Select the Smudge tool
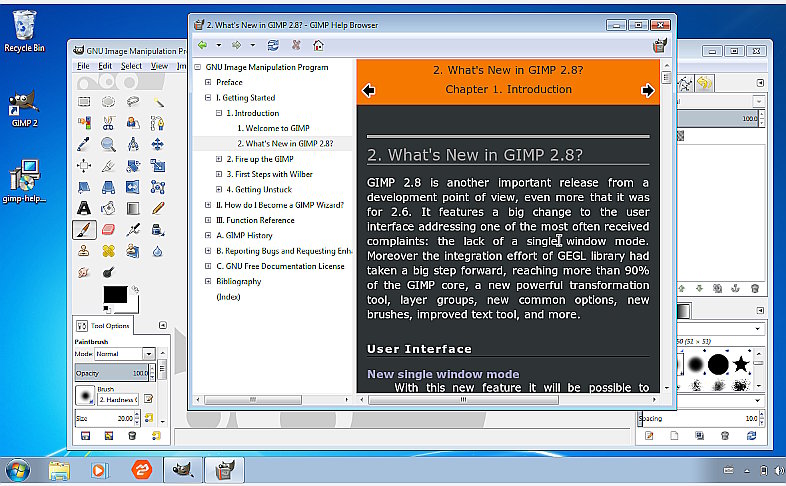 pyautogui.click(x=84, y=273)
